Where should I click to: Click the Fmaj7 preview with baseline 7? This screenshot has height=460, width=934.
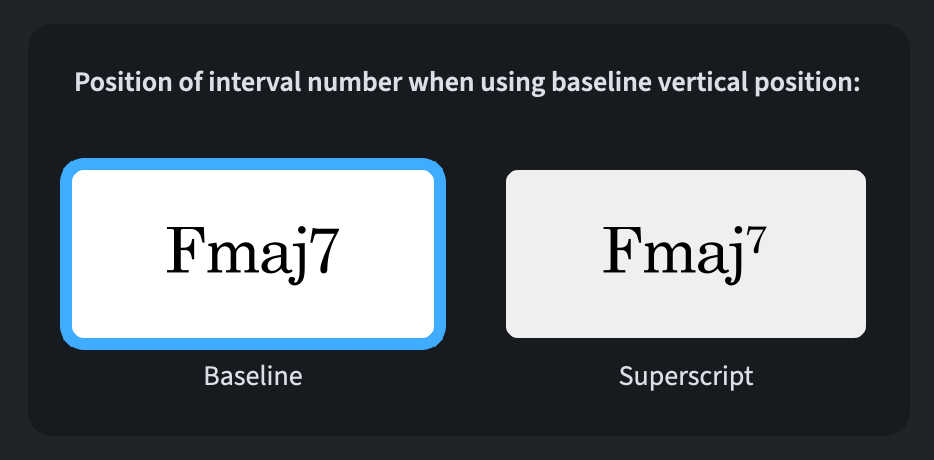(x=253, y=252)
